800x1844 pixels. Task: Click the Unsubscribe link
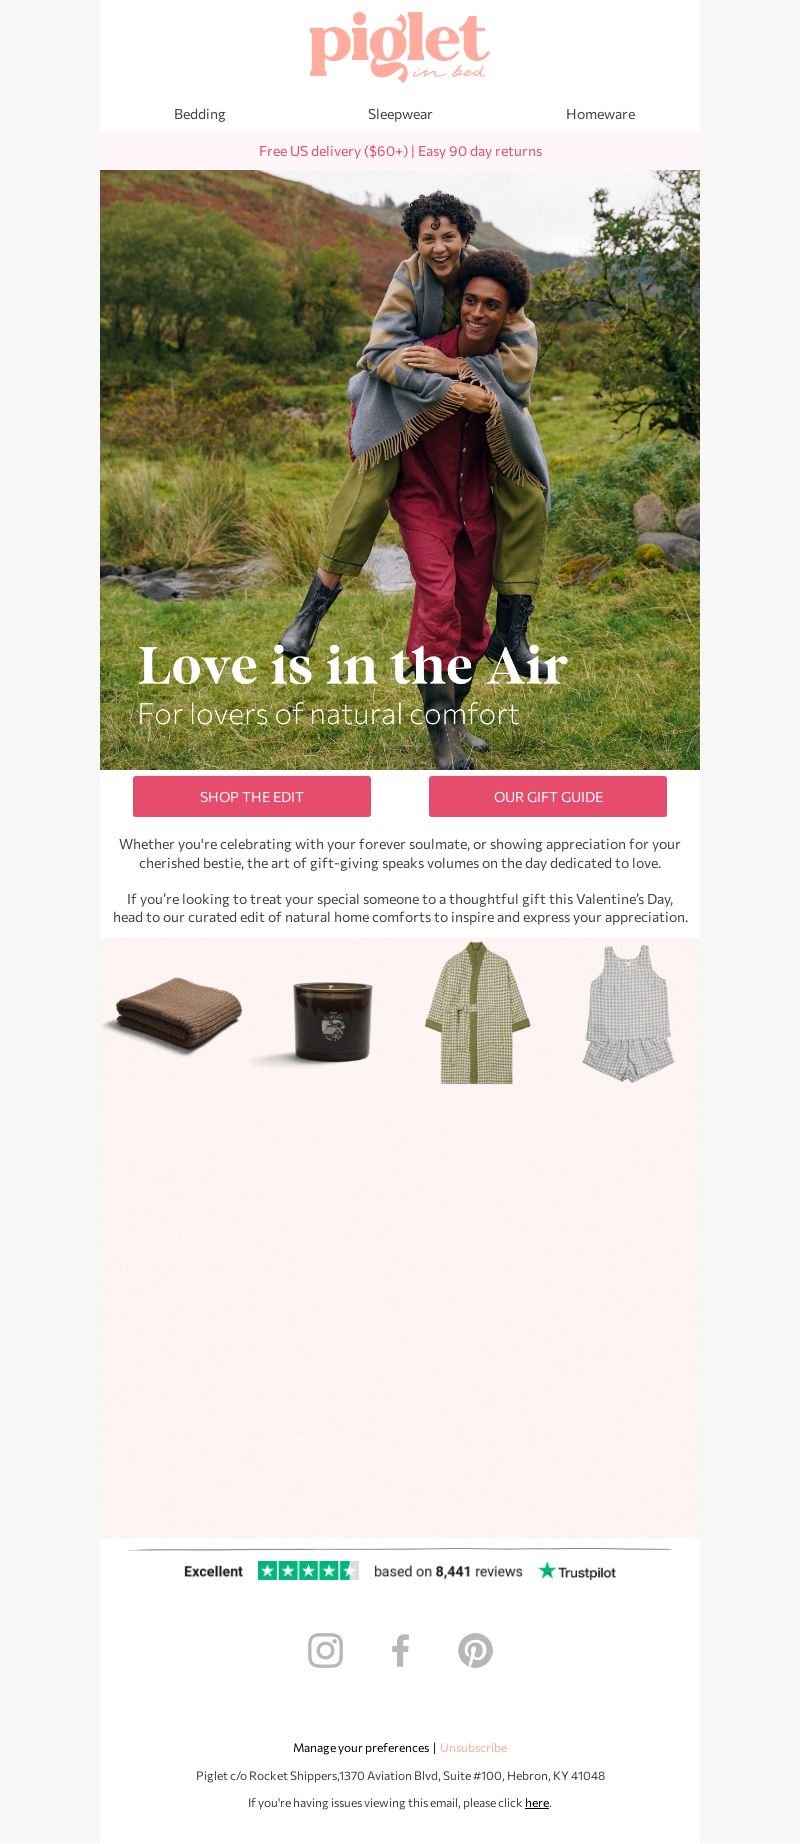click(473, 1748)
